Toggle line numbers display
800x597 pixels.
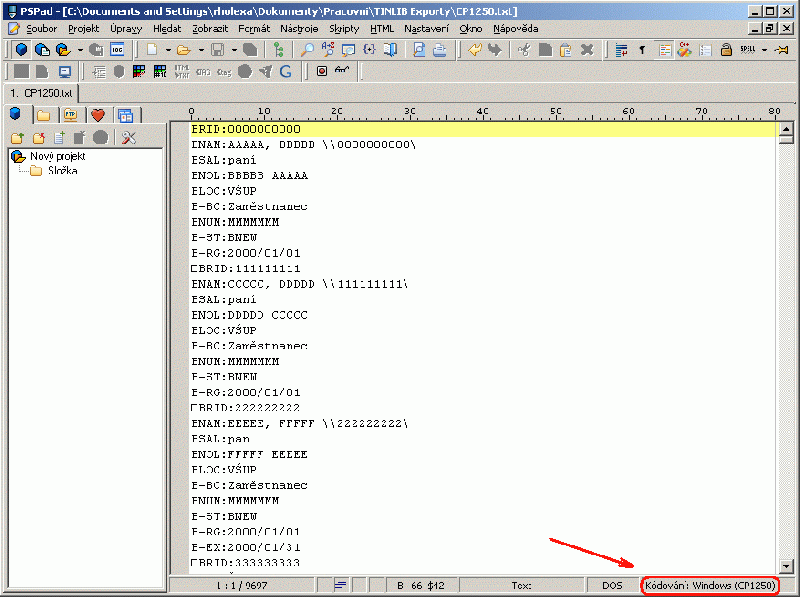706,49
